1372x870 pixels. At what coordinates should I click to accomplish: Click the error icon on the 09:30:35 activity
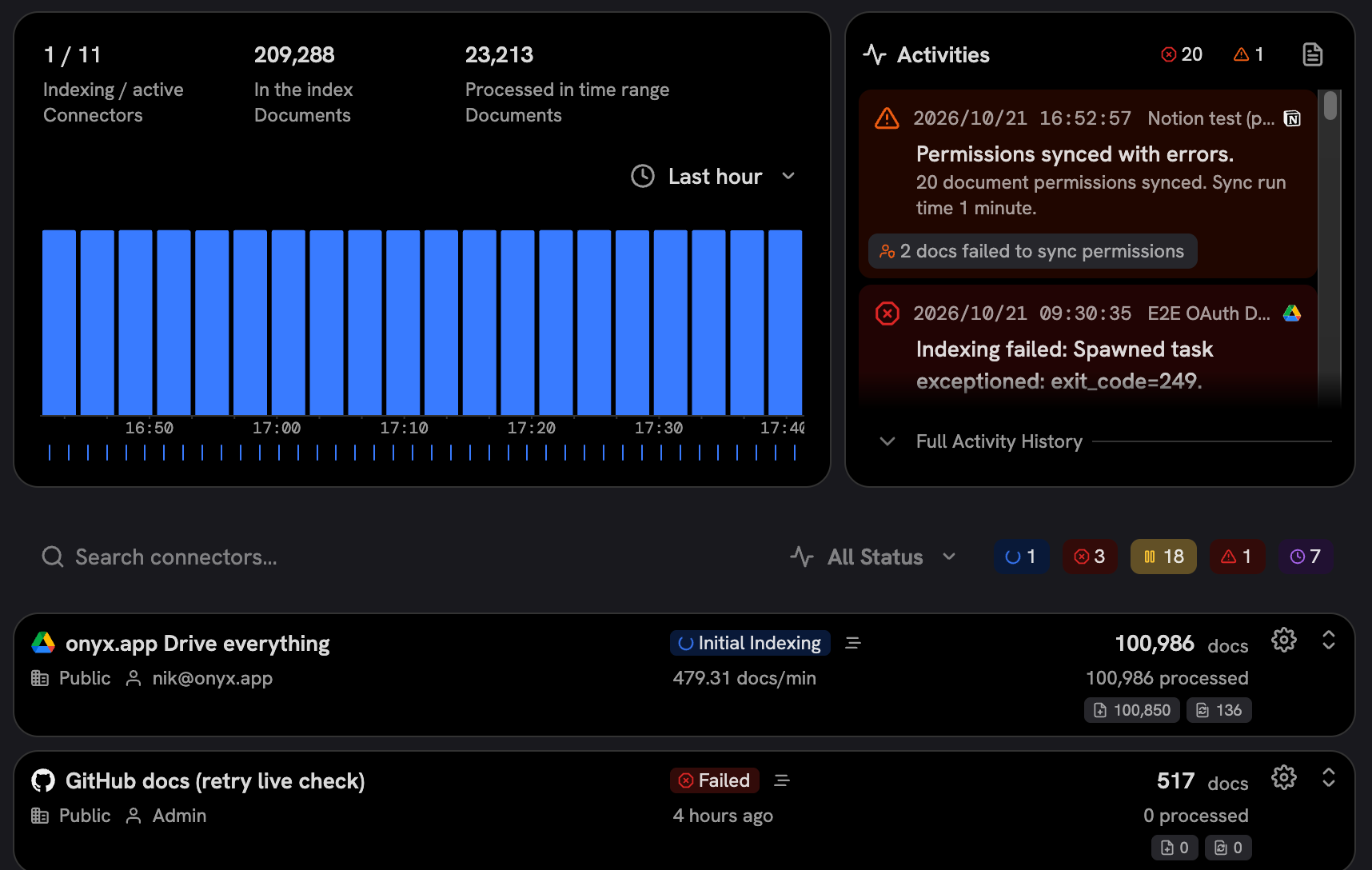click(887, 313)
